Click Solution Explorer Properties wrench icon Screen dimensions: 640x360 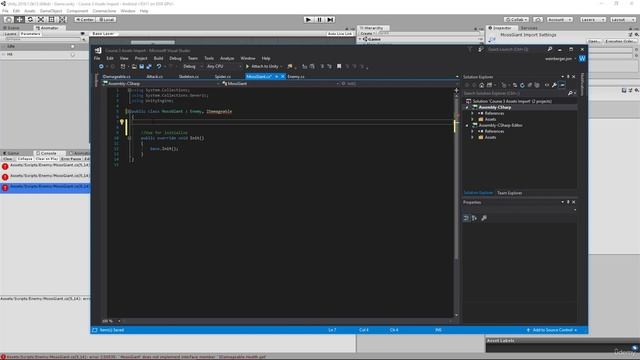point(554,85)
